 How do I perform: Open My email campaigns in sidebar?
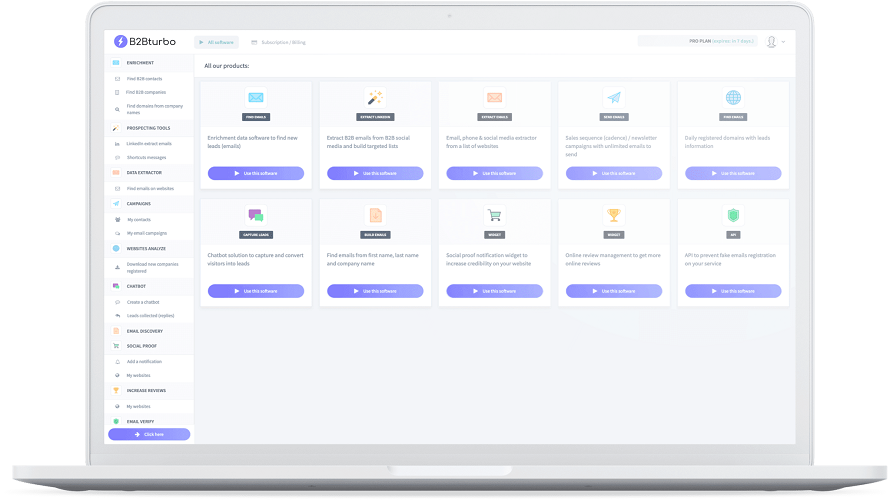click(147, 233)
